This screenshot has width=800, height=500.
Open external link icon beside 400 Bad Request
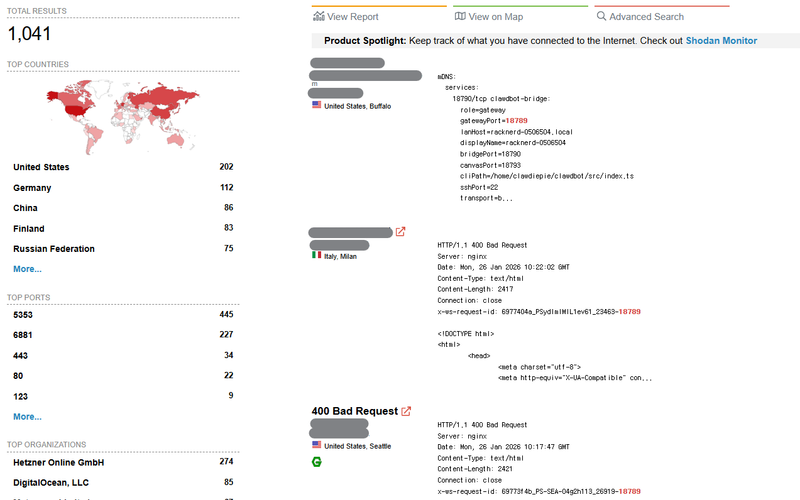tap(406, 411)
